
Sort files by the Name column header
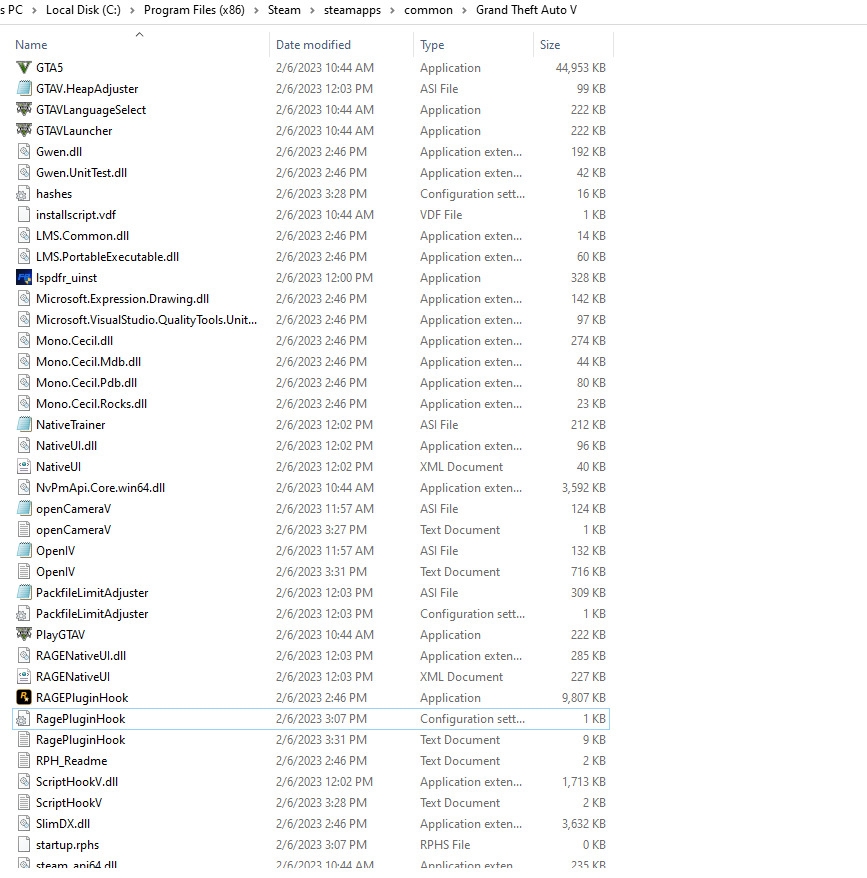pos(31,45)
